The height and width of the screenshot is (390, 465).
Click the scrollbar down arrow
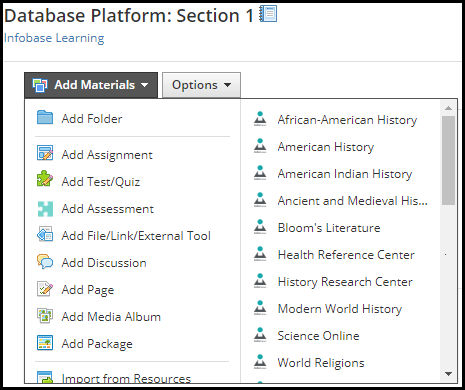[x=448, y=374]
